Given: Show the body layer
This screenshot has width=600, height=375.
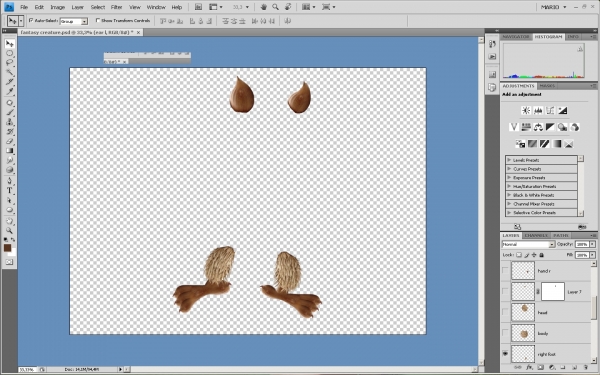Looking at the screenshot, I should tap(505, 333).
